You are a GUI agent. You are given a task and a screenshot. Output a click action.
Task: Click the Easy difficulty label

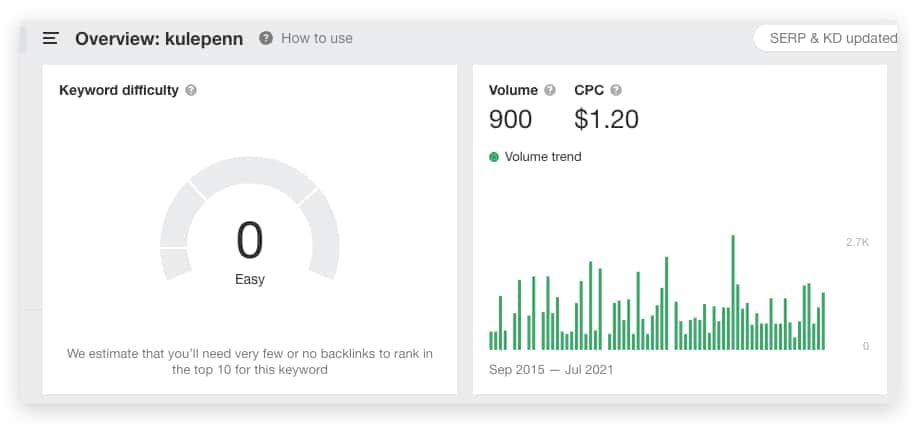tap(250, 279)
